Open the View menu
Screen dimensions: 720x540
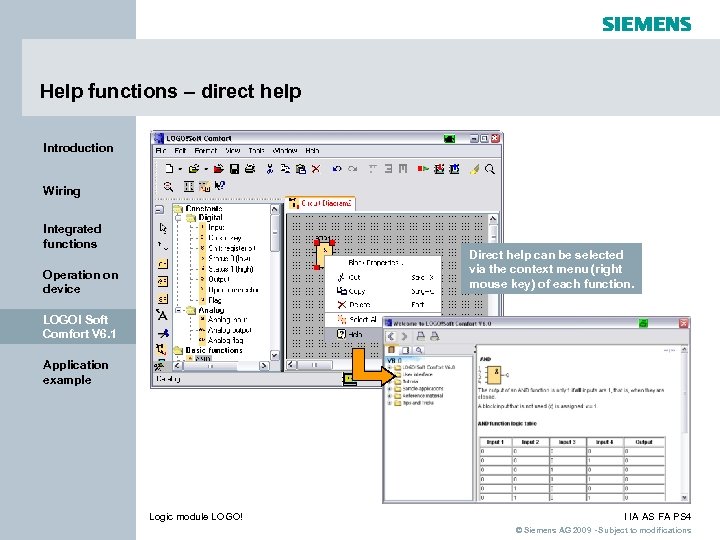click(232, 150)
